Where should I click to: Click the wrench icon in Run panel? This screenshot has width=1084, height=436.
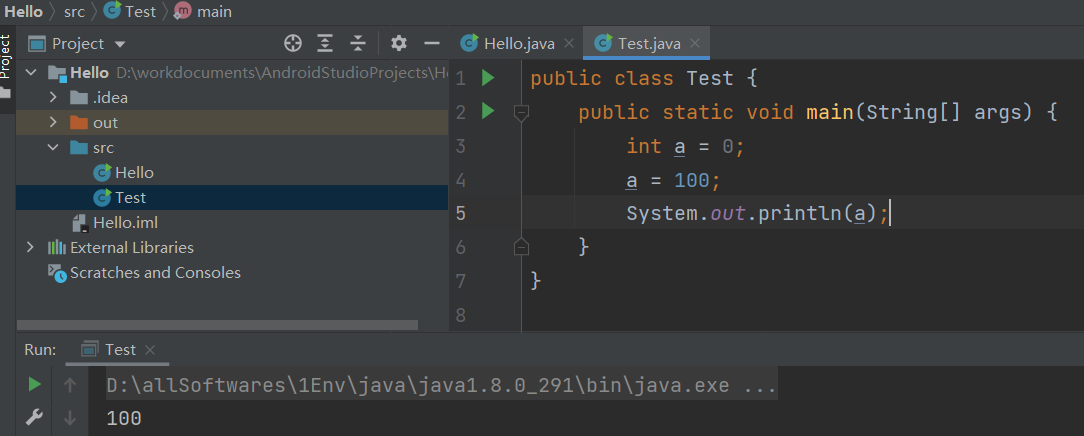pos(34,417)
